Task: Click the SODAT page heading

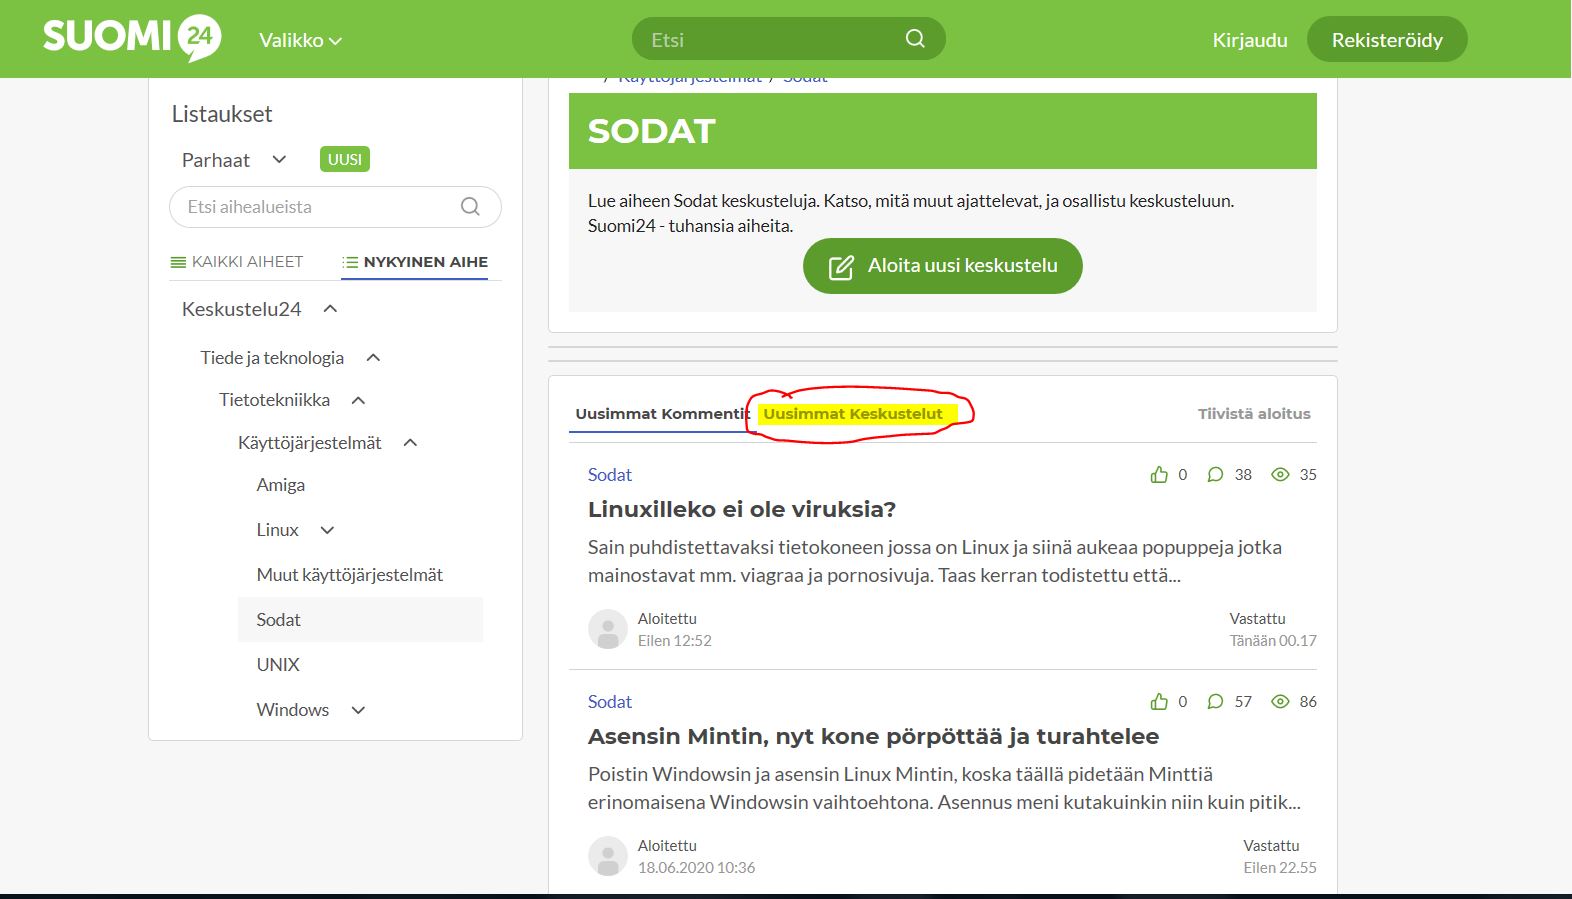Action: point(652,131)
